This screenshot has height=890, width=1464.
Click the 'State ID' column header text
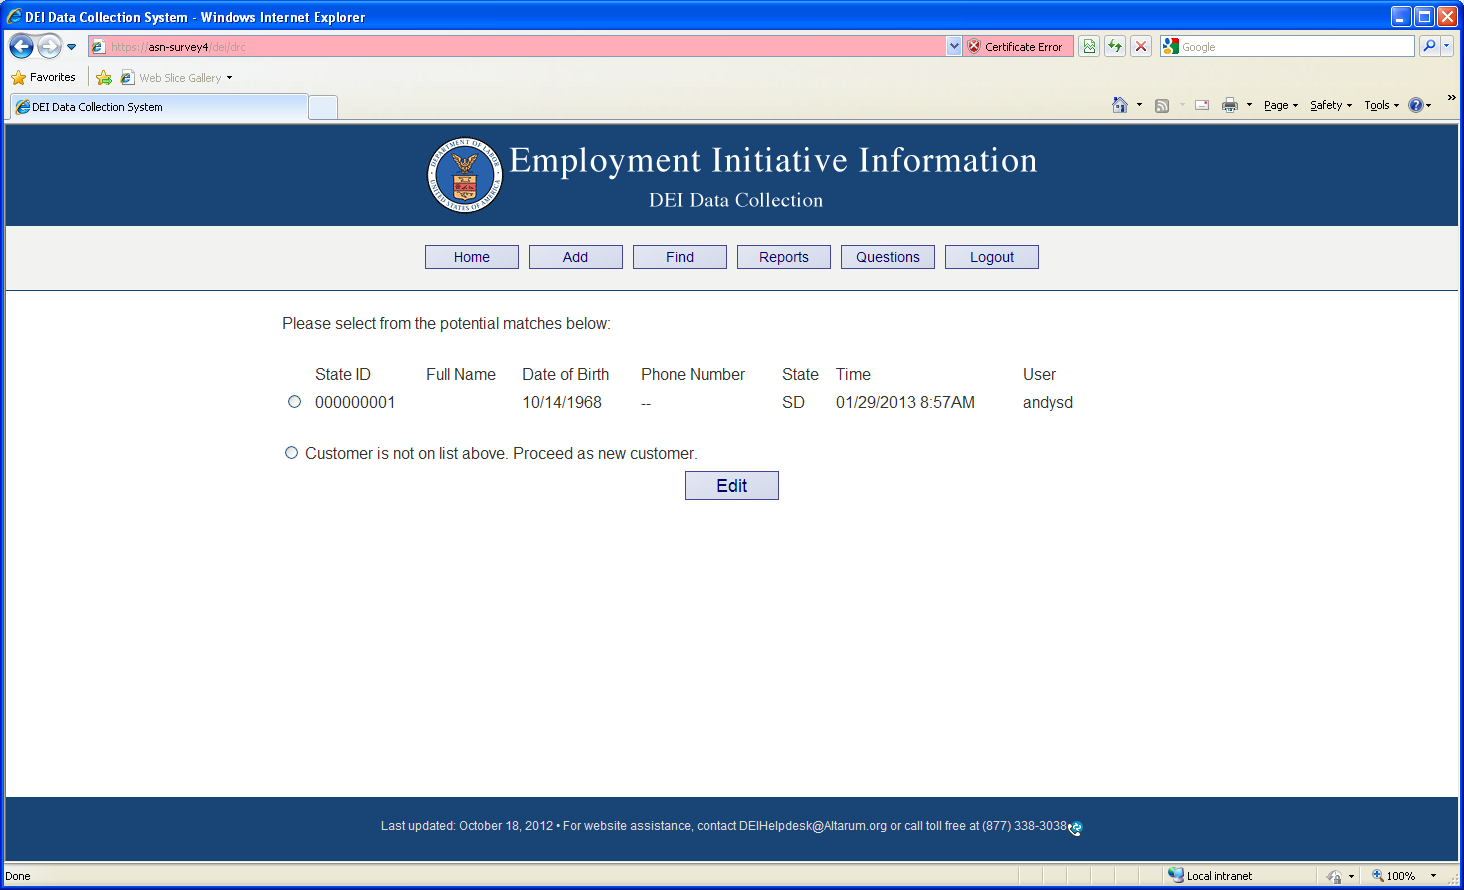click(x=343, y=374)
